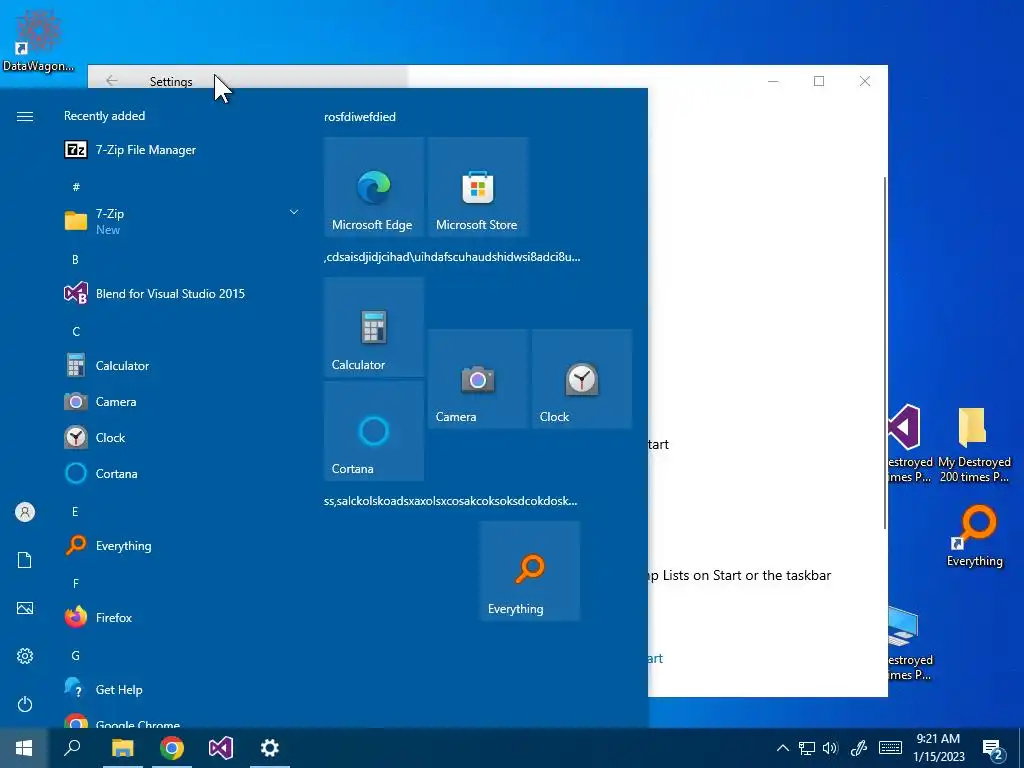The image size is (1024, 768).
Task: Show hidden system tray icons
Action: click(782, 748)
